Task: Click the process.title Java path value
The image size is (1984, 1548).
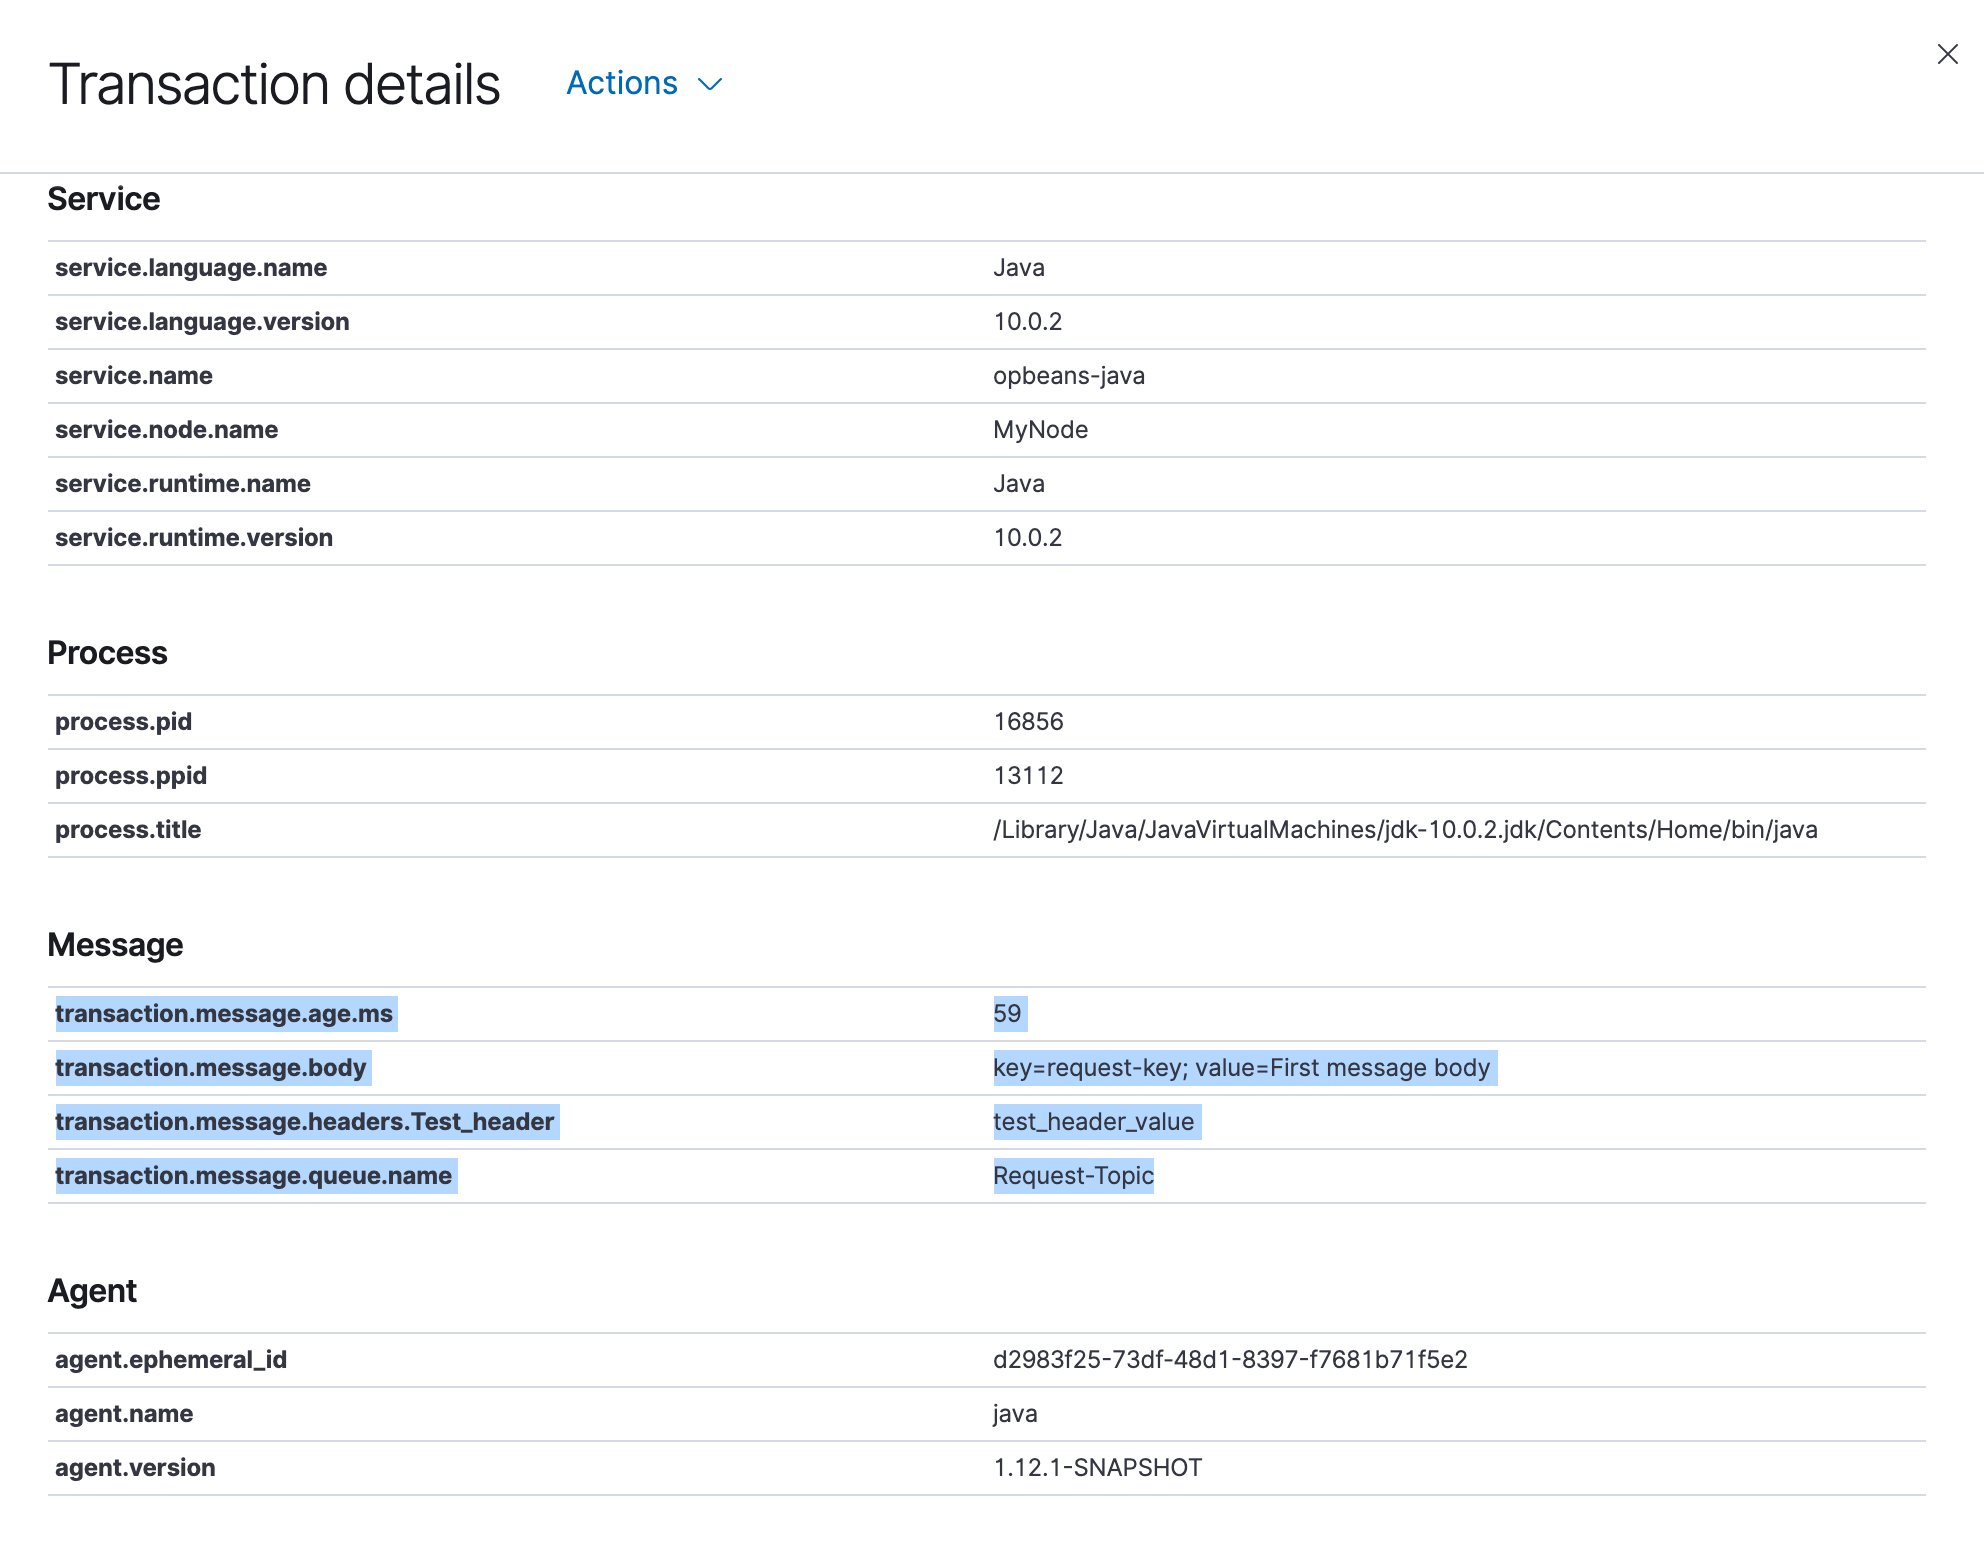Action: coord(1405,830)
